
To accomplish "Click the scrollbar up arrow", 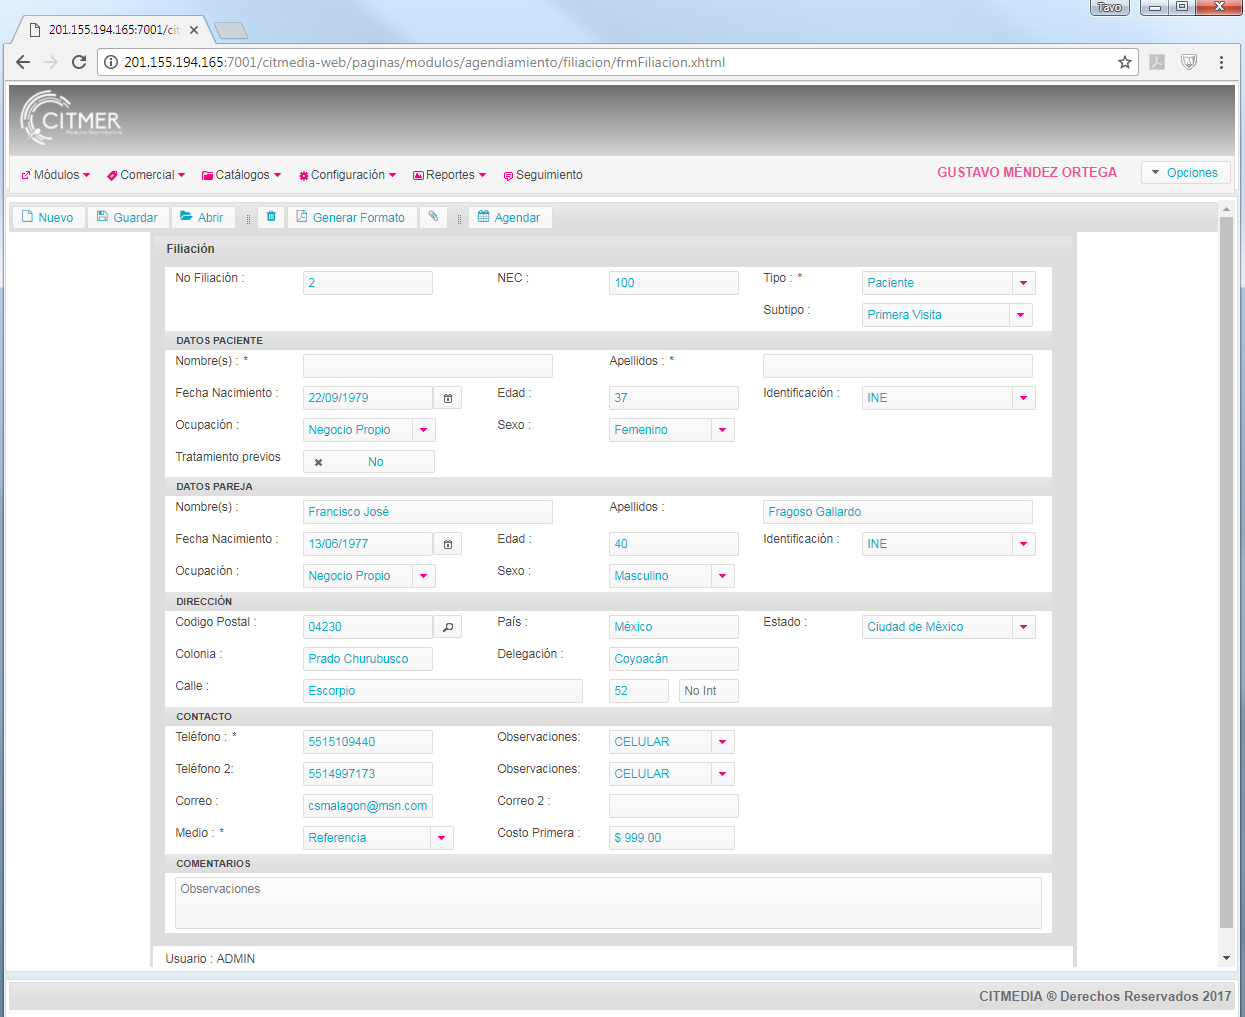I will click(1226, 210).
